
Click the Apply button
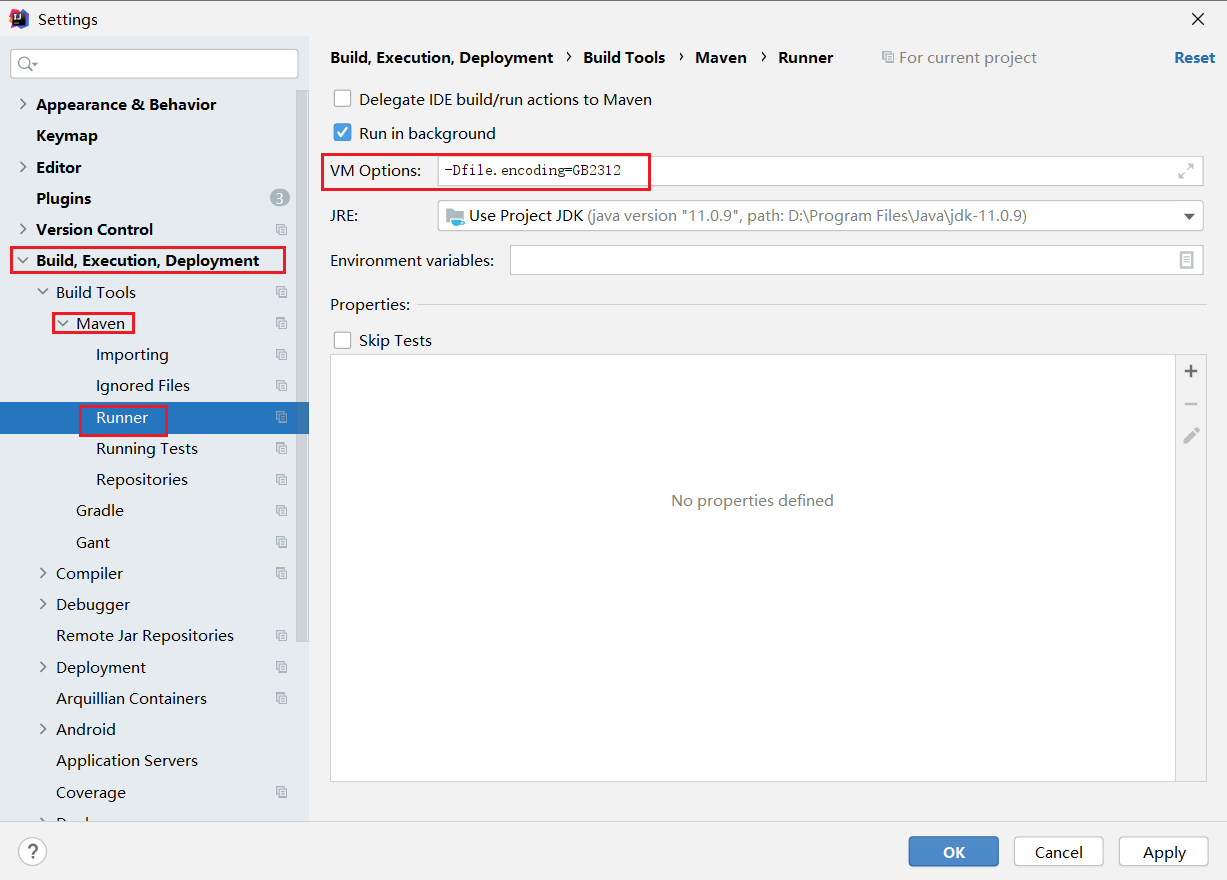coord(1164,852)
